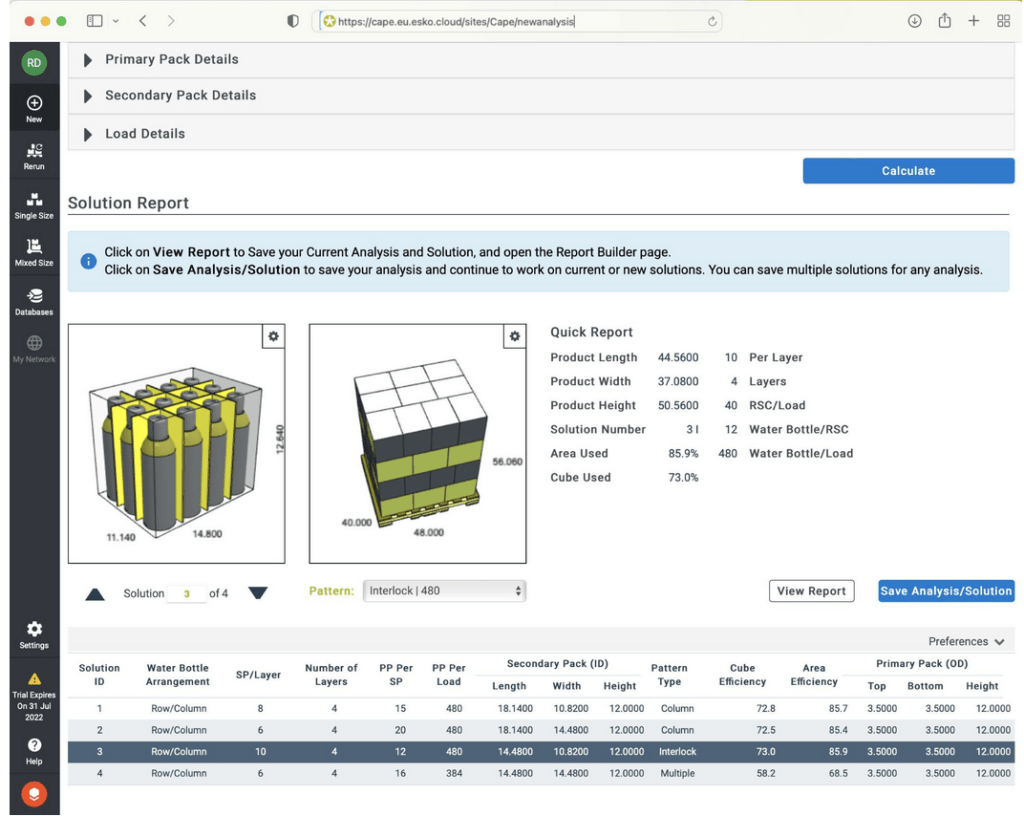This screenshot has height=816, width=1024.
Task: Open the Rerun sidebar icon
Action: [34, 155]
